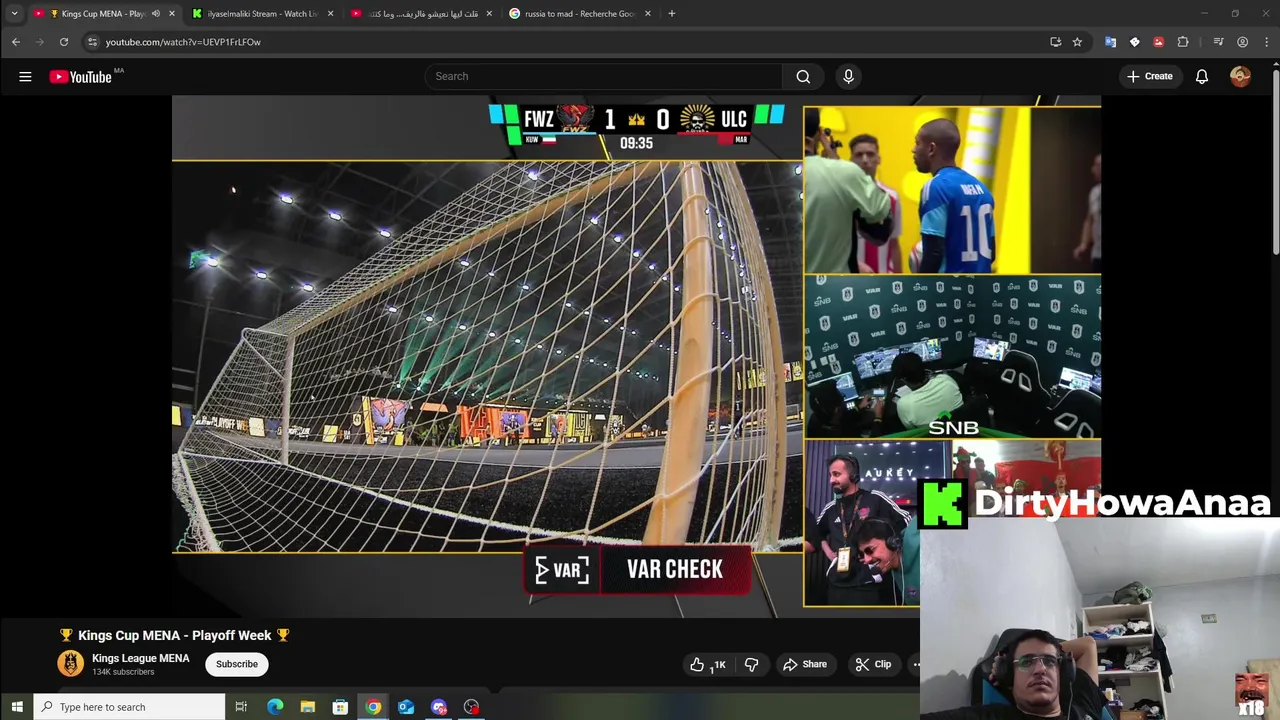Launch Microsoft Edge from the taskbar

tap(275, 707)
